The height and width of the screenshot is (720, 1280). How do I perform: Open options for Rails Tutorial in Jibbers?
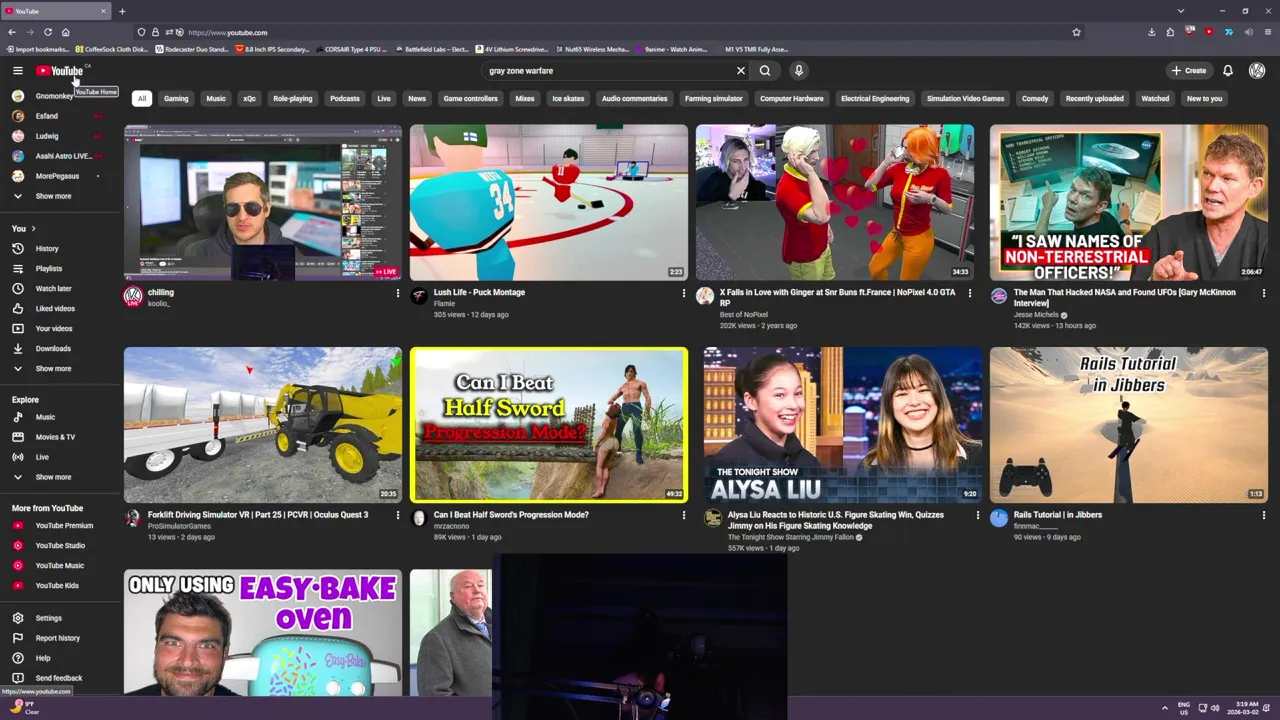point(1264,515)
